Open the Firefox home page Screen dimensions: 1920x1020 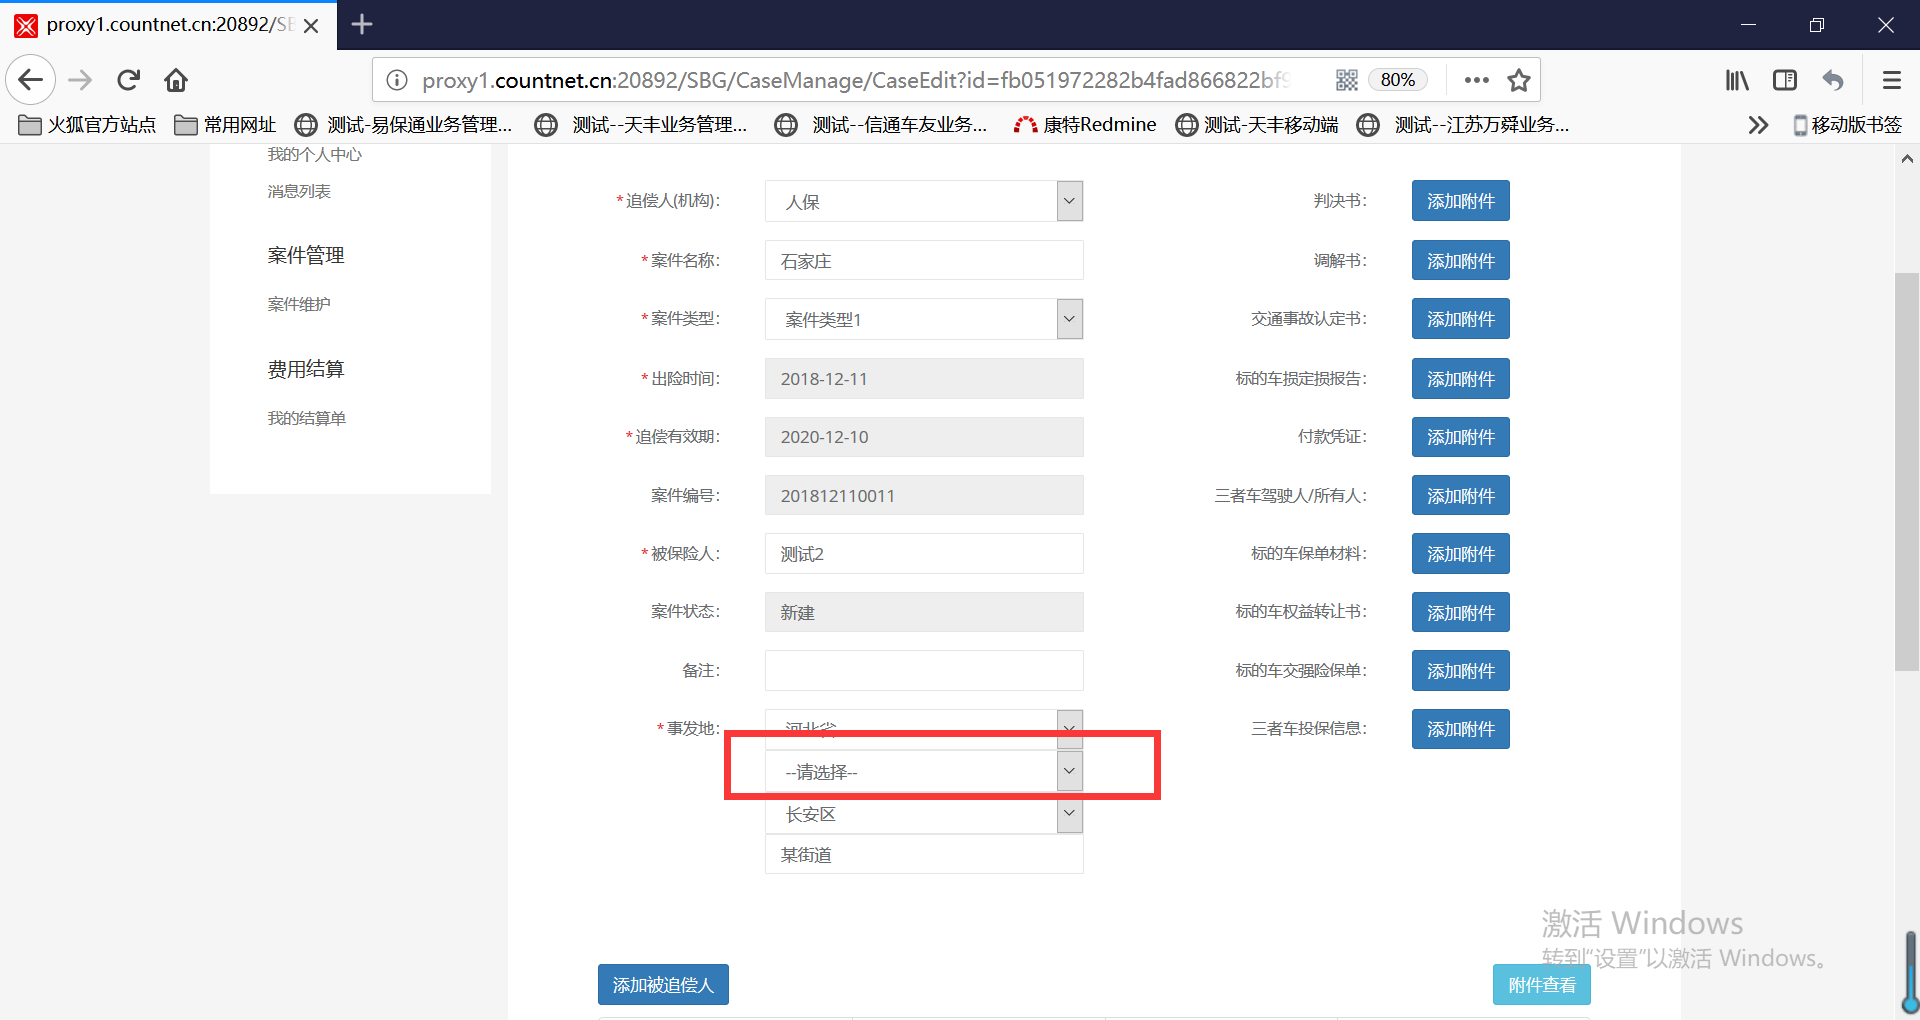[176, 80]
